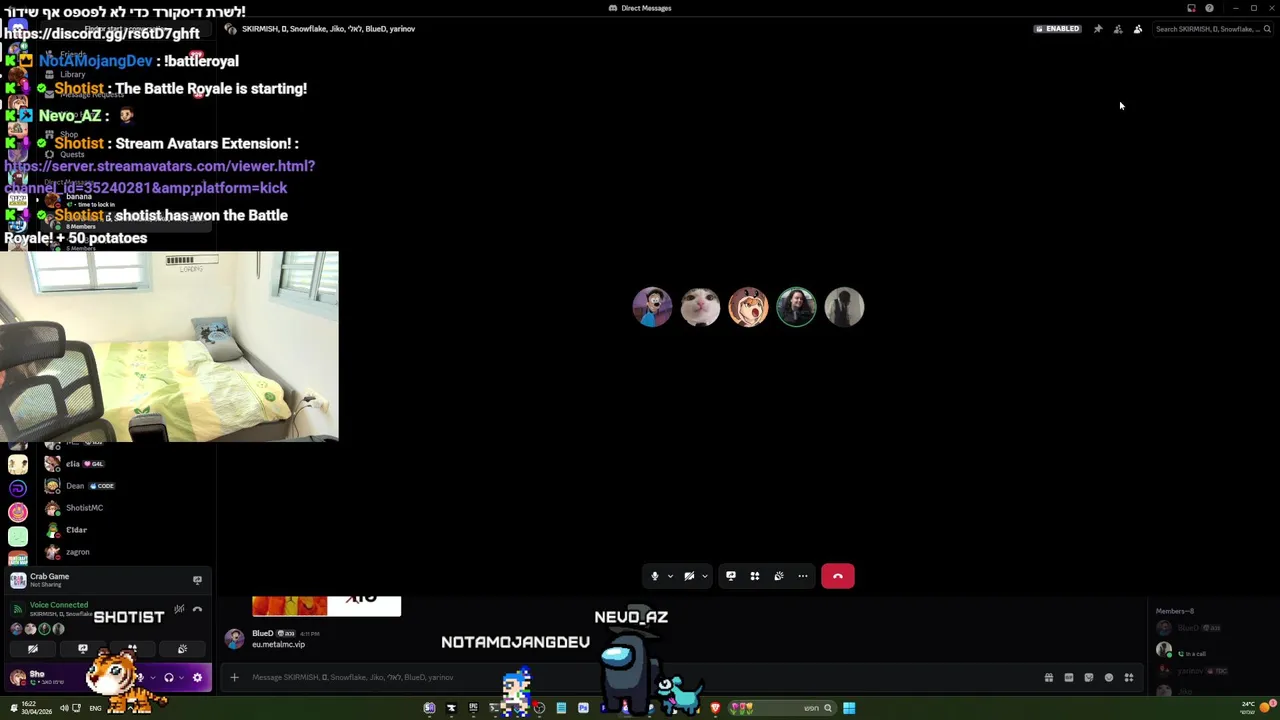Switch ENG language indicator in taskbar
The width and height of the screenshot is (1280, 720).
point(95,708)
